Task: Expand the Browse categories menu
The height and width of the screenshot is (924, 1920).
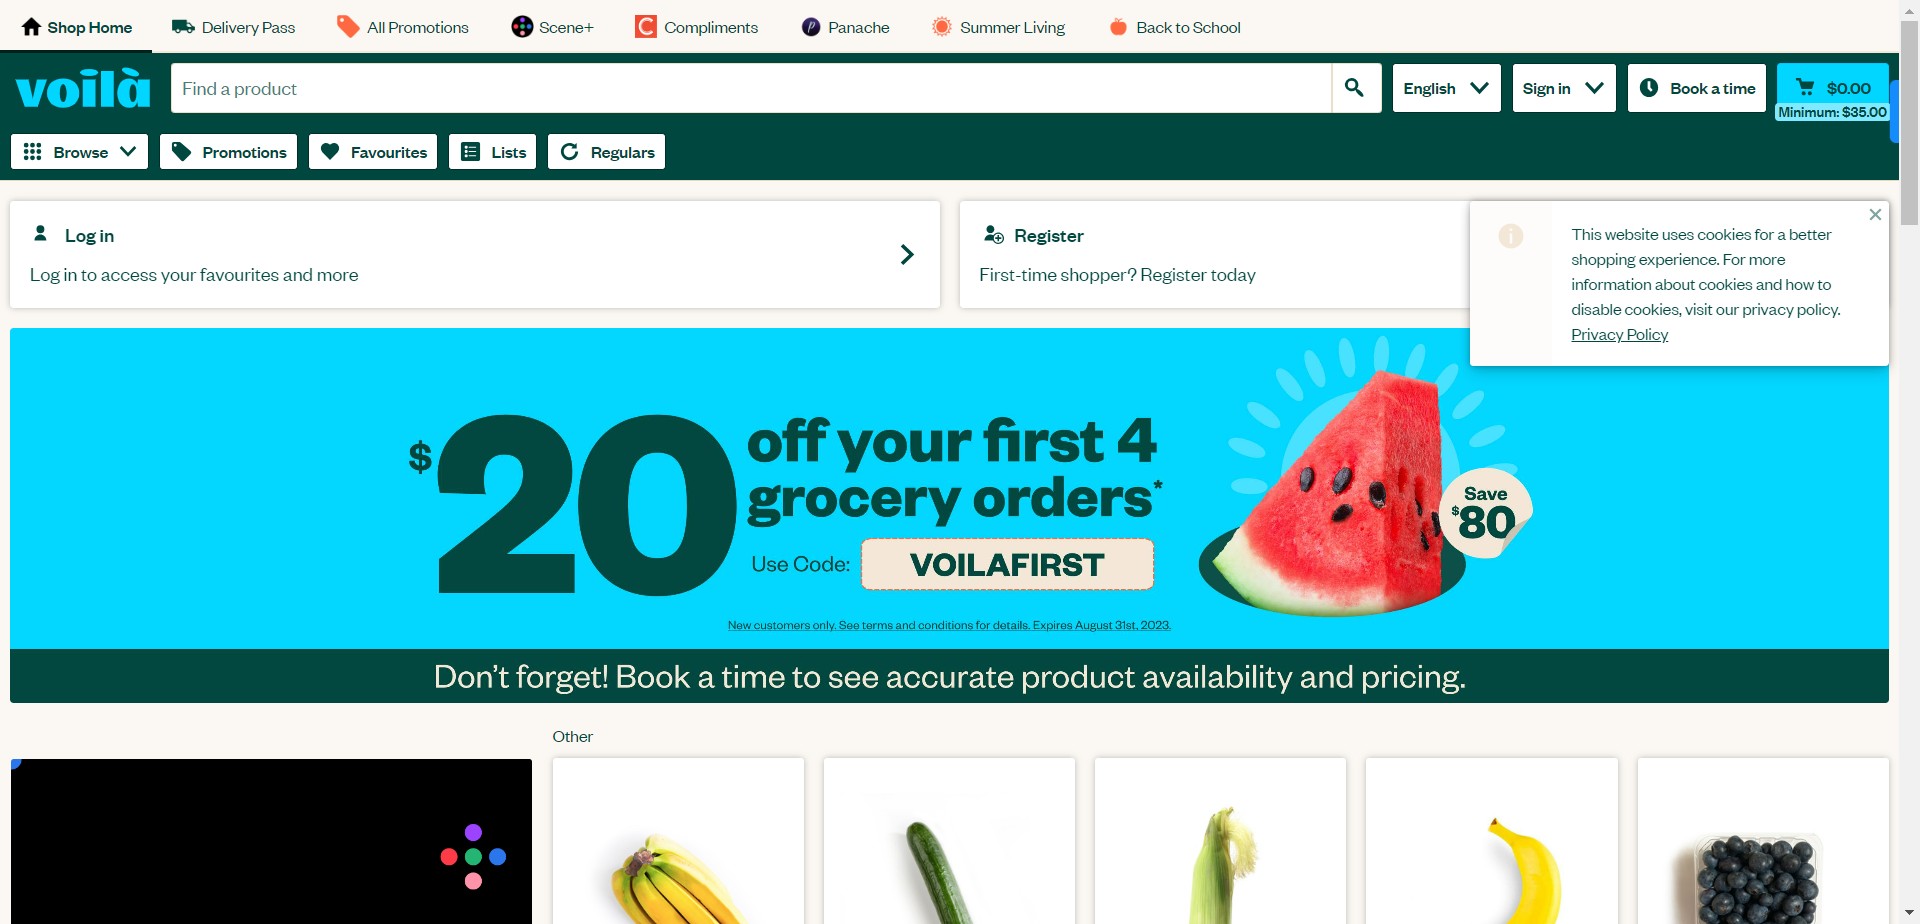Action: 79,152
